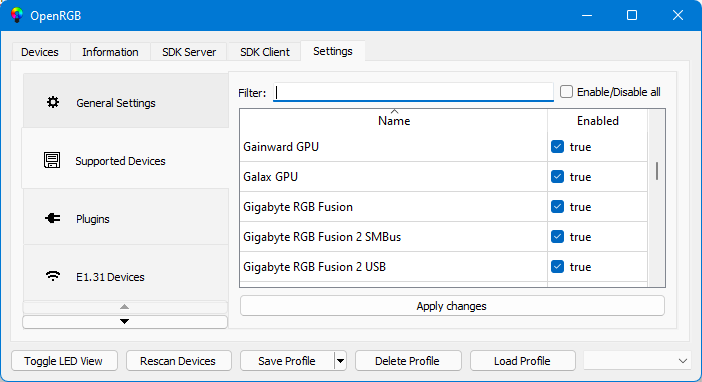The height and width of the screenshot is (382, 702).
Task: Switch to the SDK Server tab
Action: (189, 52)
